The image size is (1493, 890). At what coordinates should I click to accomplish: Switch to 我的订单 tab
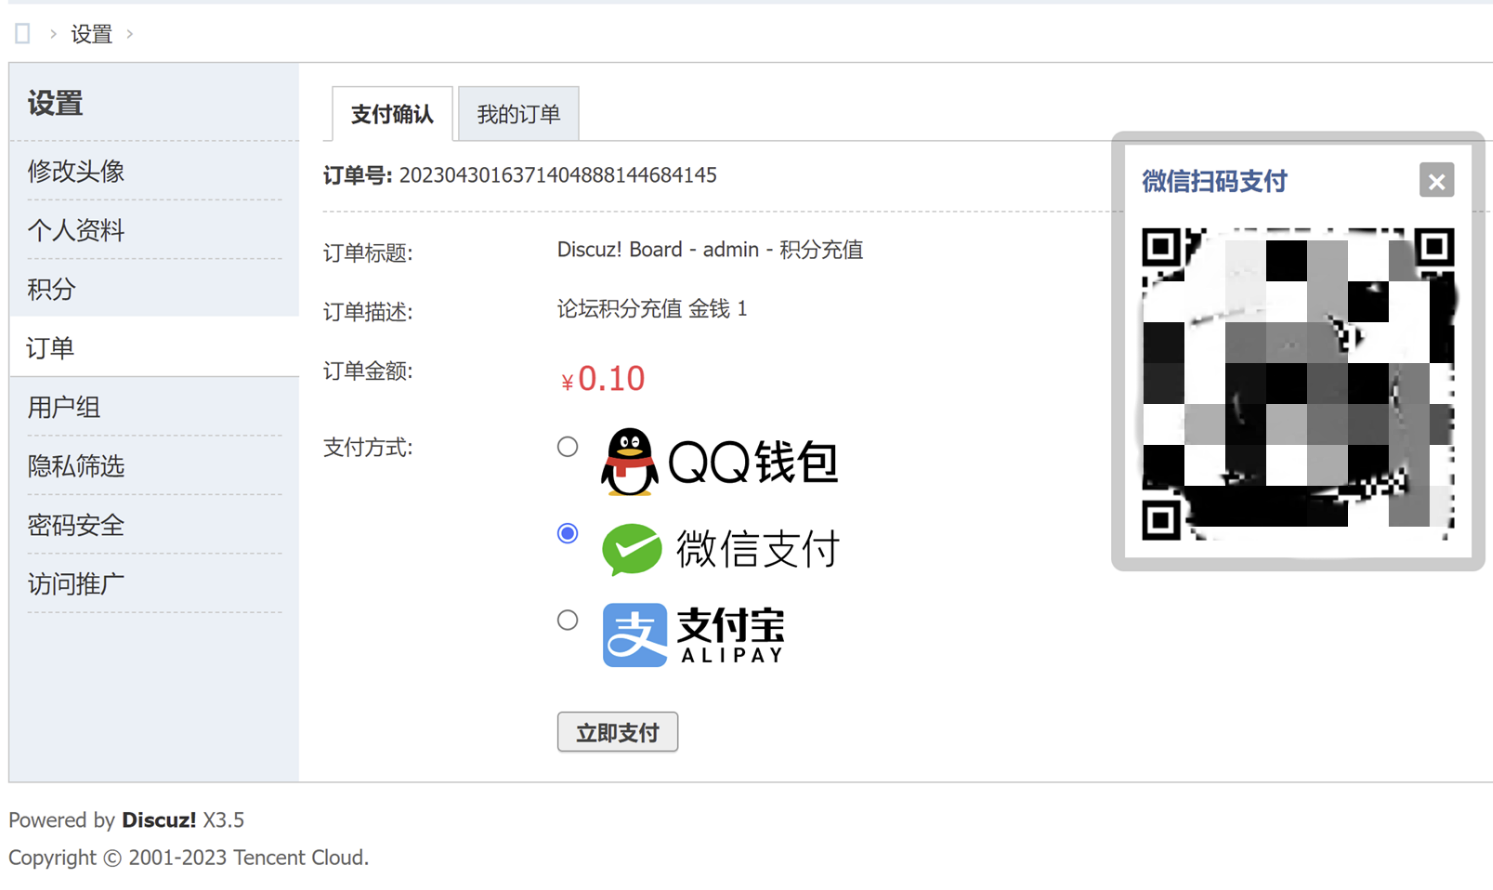pos(518,114)
